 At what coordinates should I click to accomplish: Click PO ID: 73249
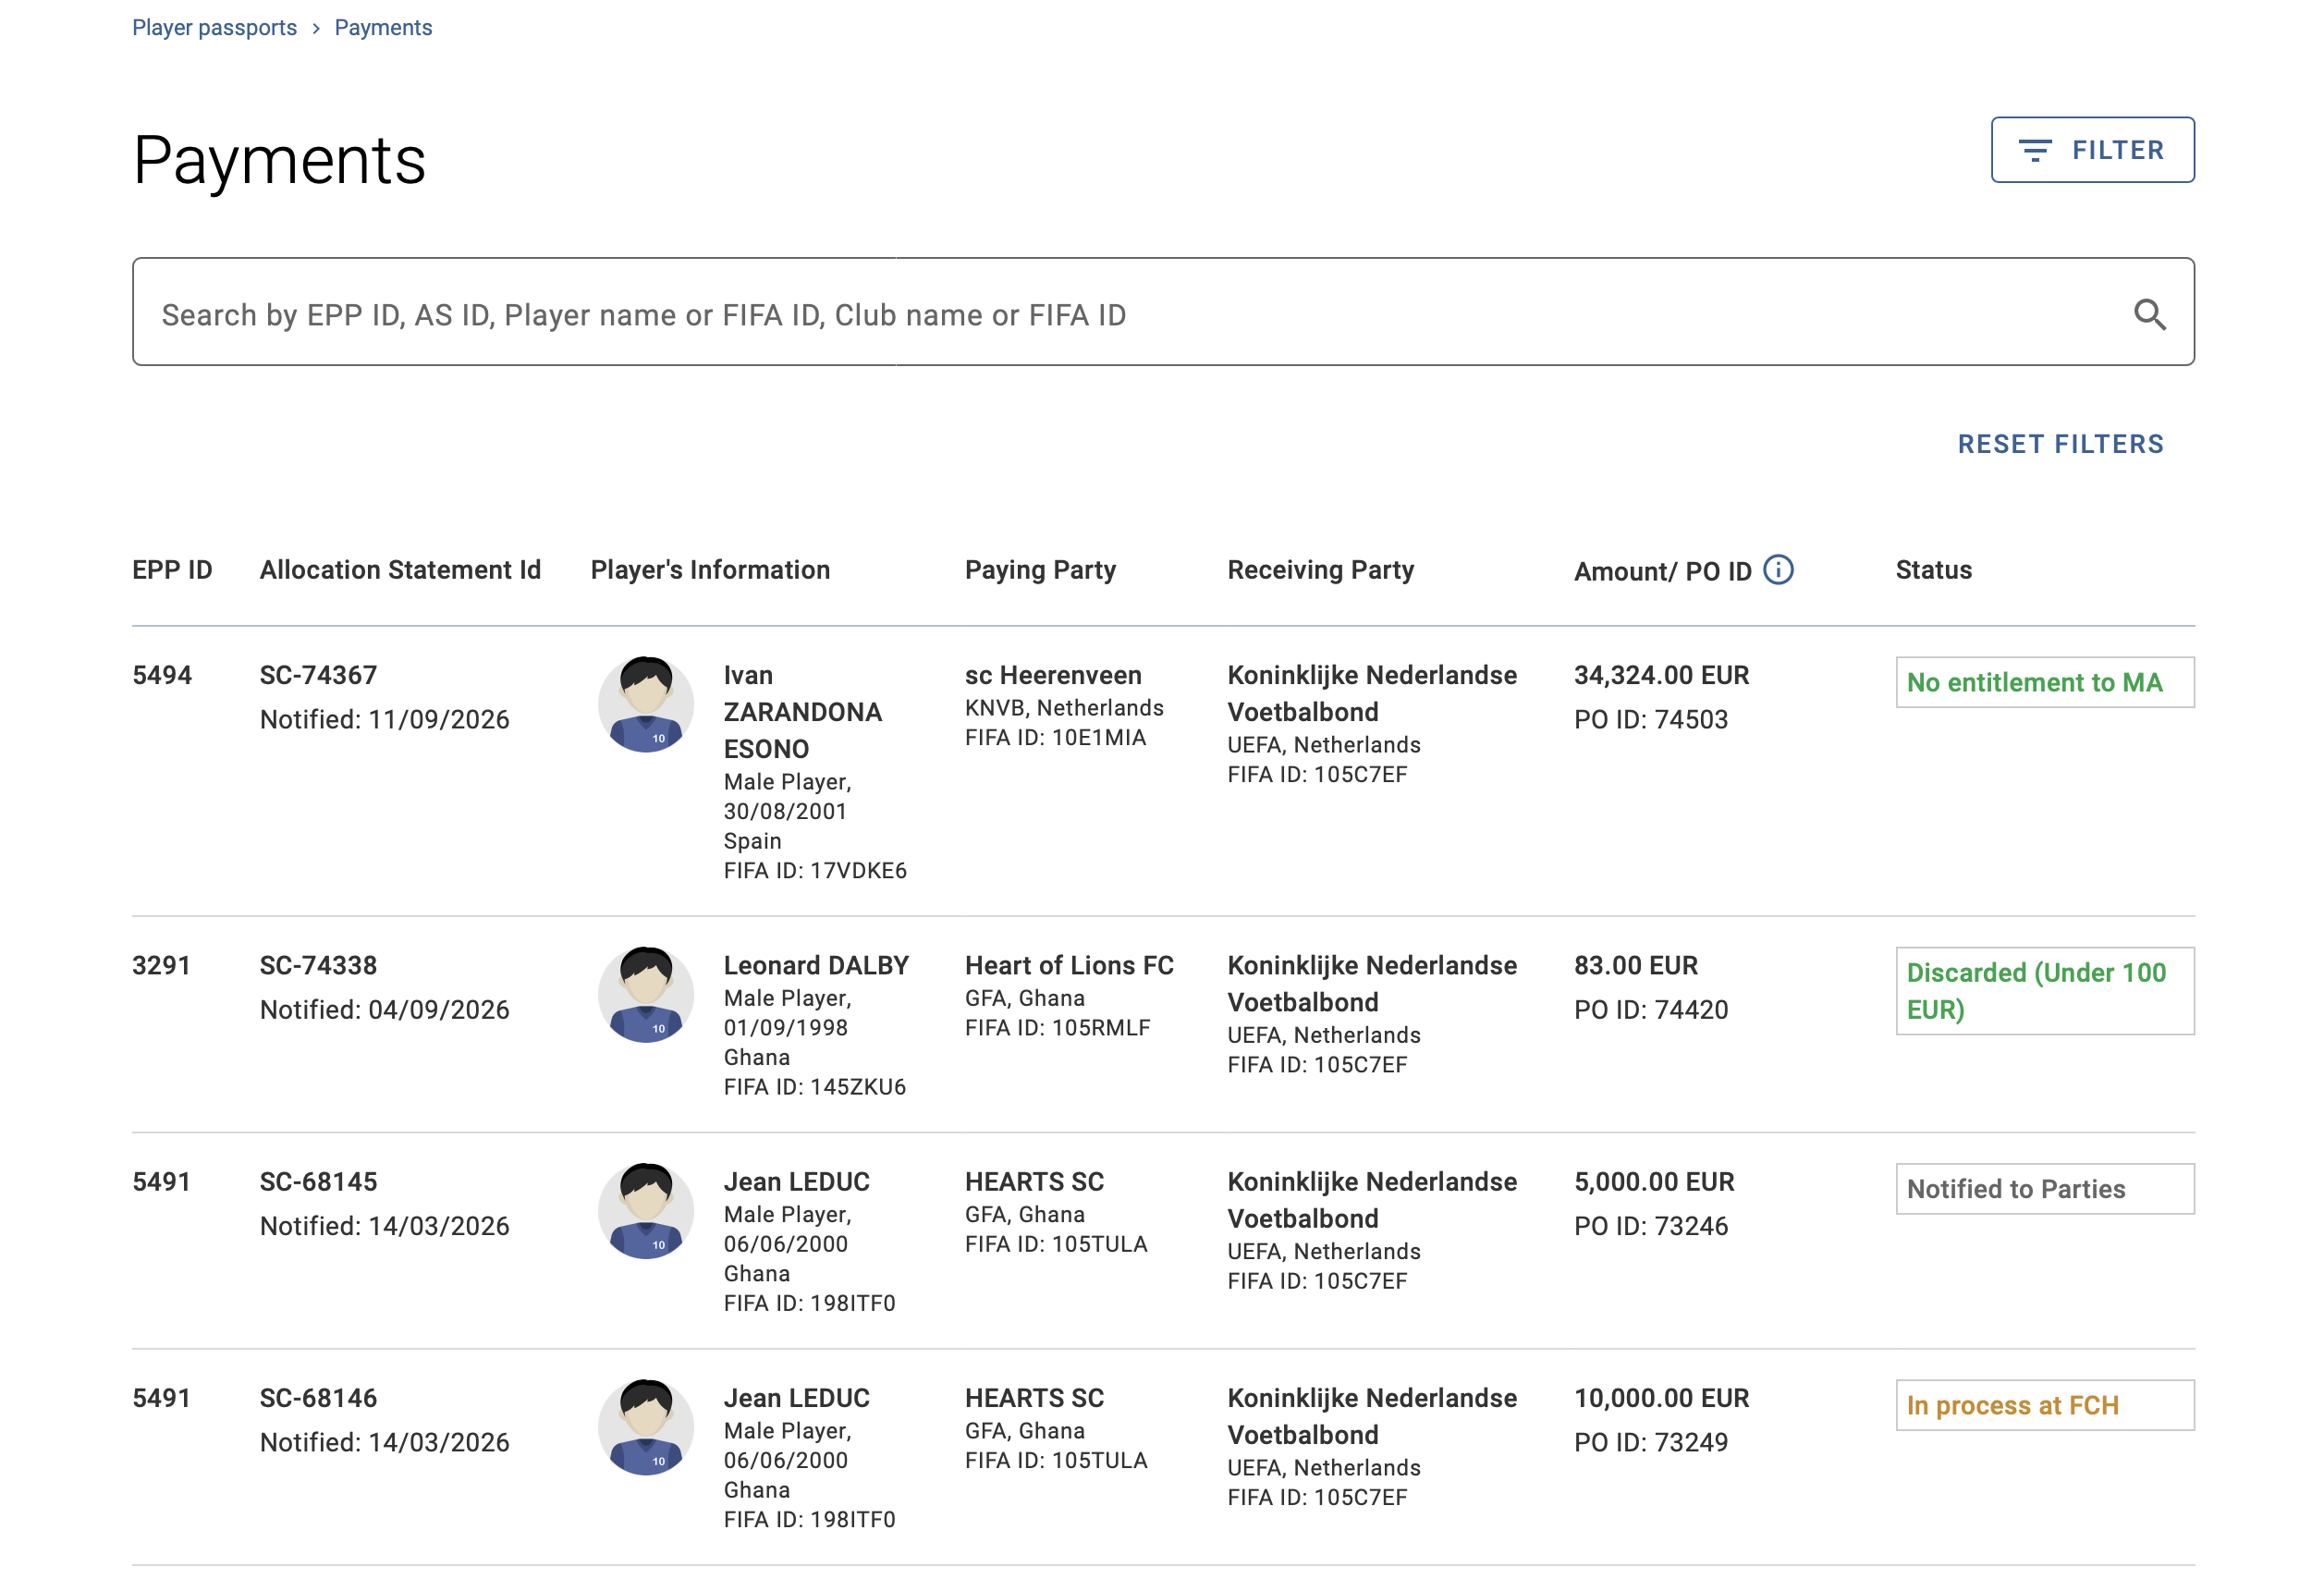tap(1650, 1442)
